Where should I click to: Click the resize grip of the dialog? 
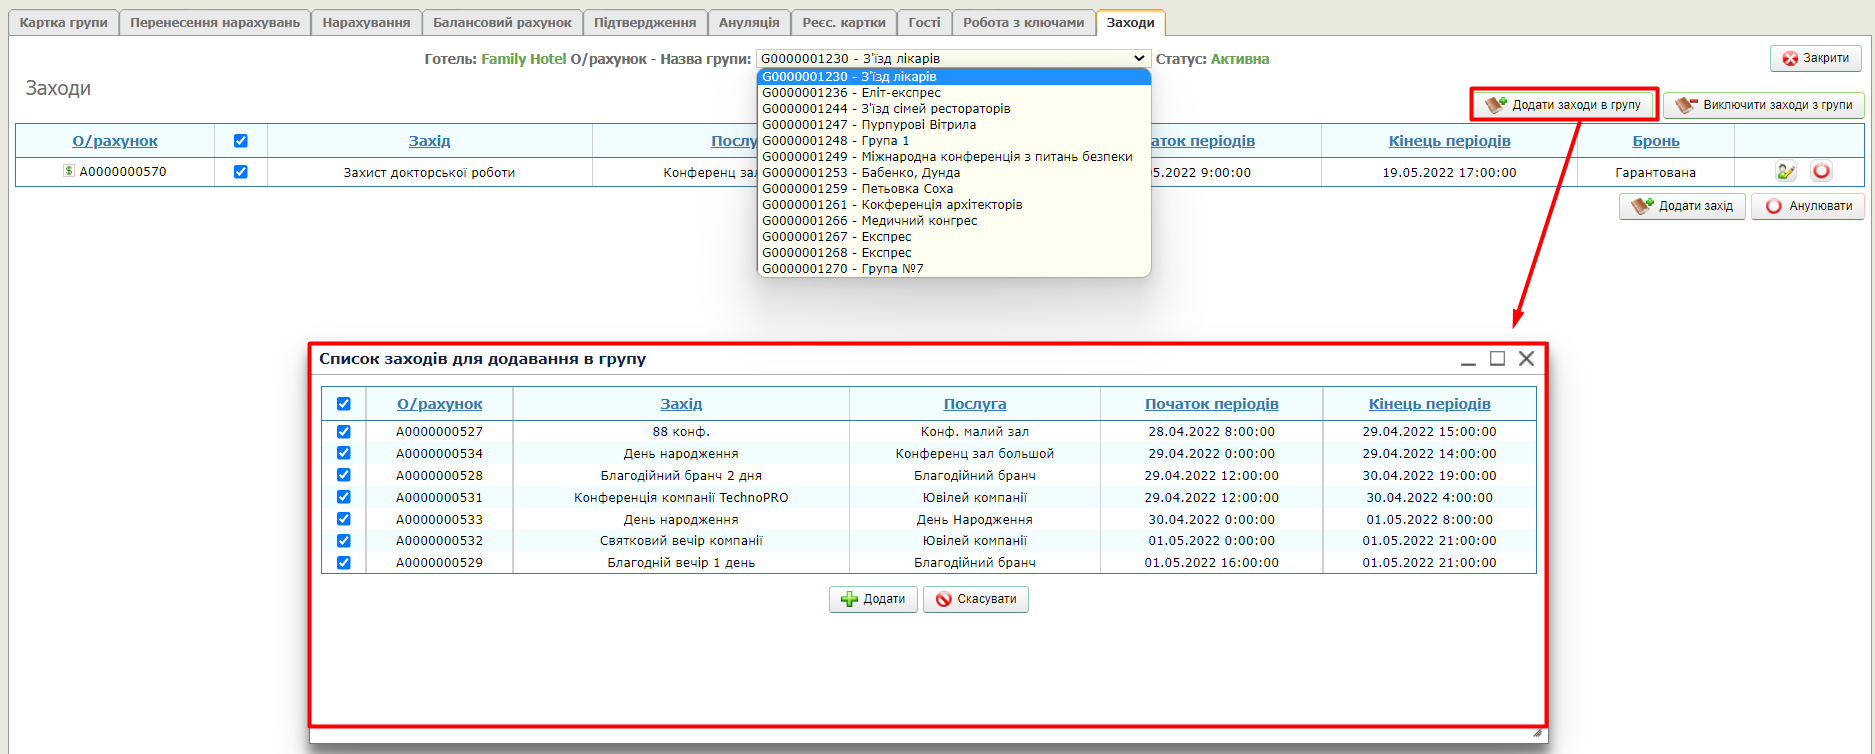pos(1537,734)
